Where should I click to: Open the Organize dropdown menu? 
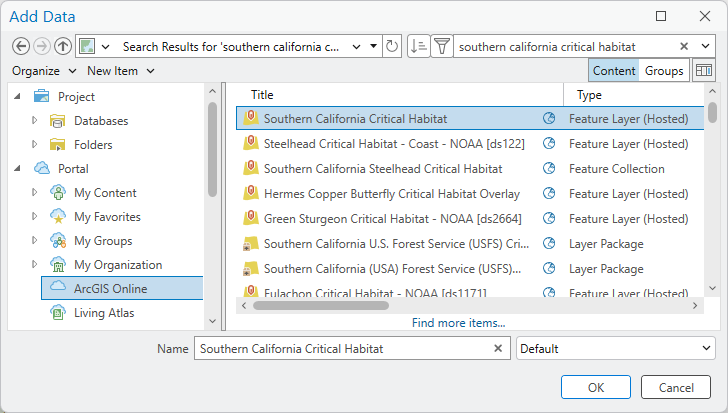pos(44,71)
